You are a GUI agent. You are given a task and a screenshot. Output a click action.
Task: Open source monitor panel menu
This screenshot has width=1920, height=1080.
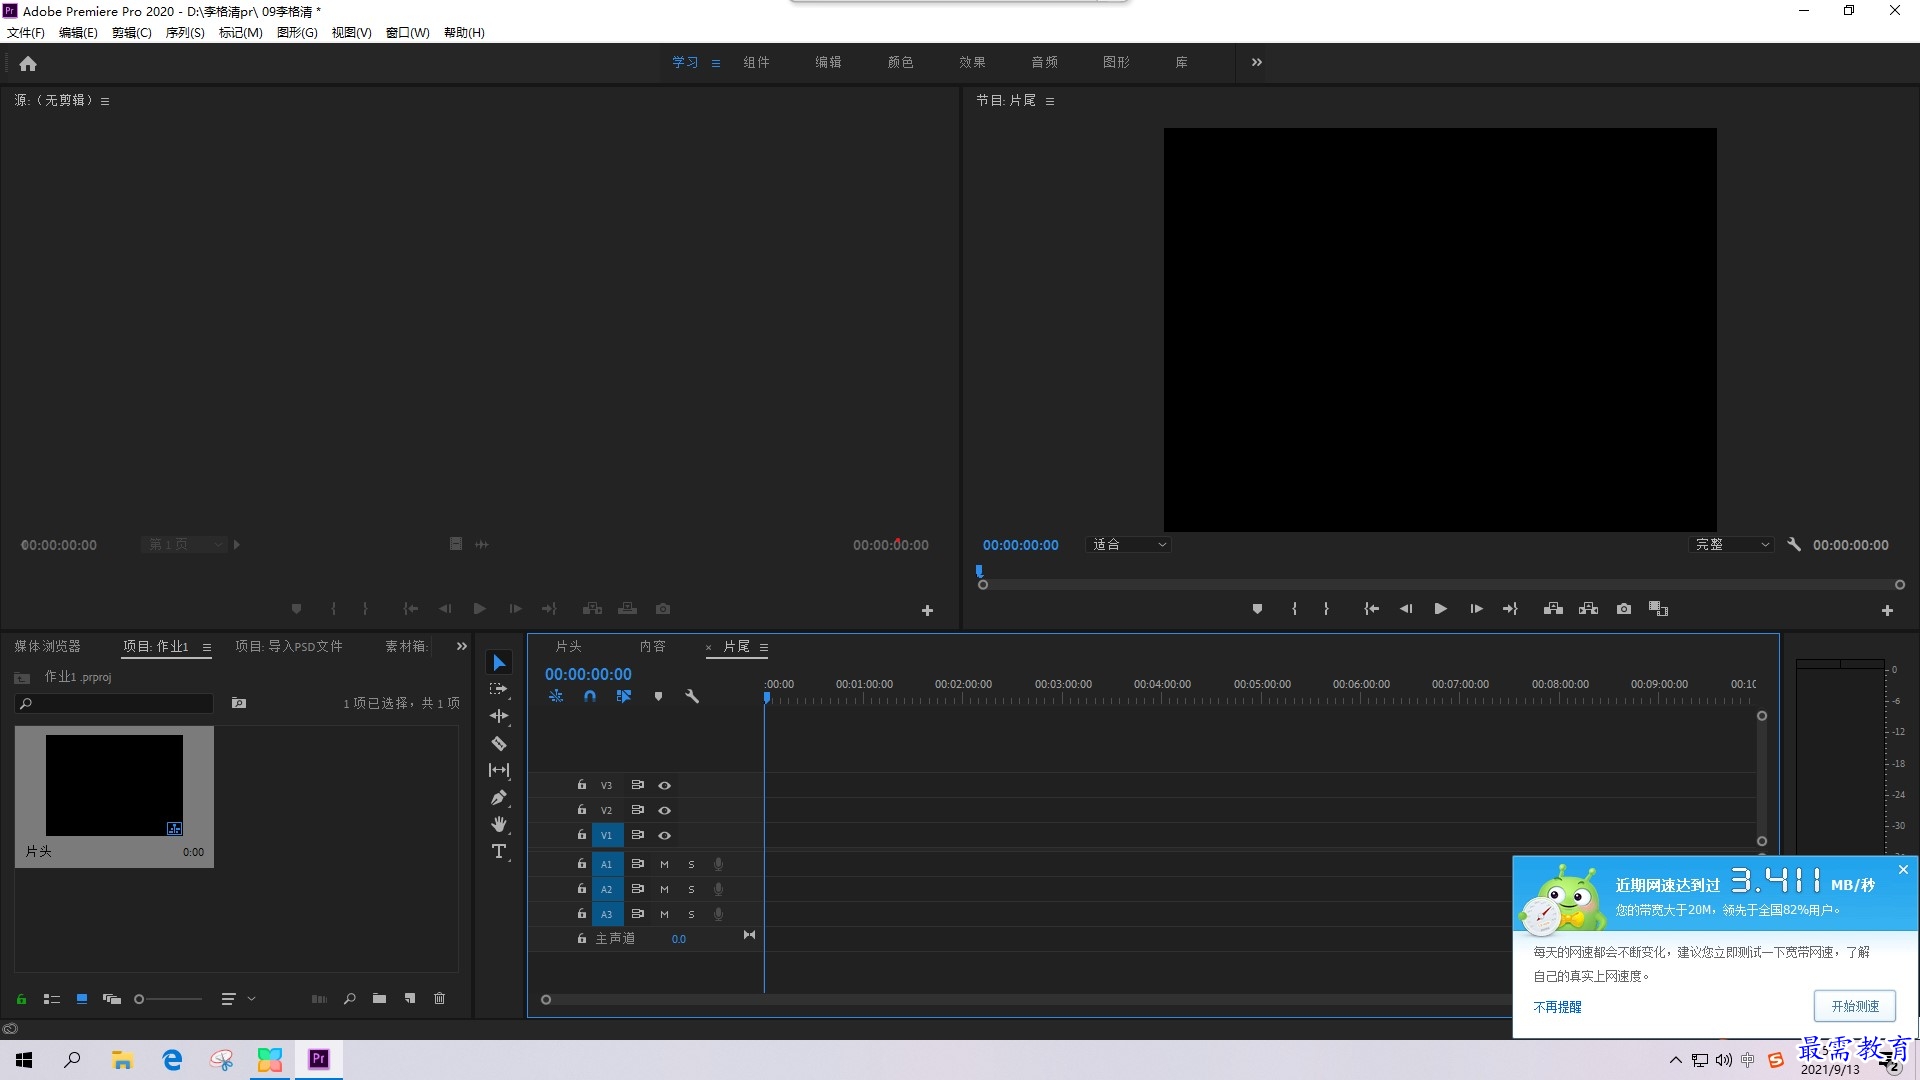(105, 101)
